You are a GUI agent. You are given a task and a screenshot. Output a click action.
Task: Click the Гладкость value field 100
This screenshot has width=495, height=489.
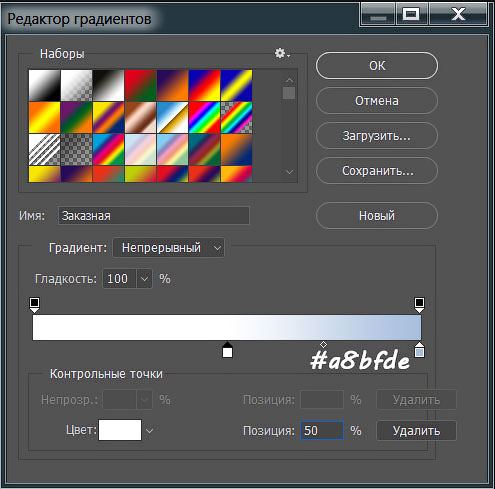[119, 279]
